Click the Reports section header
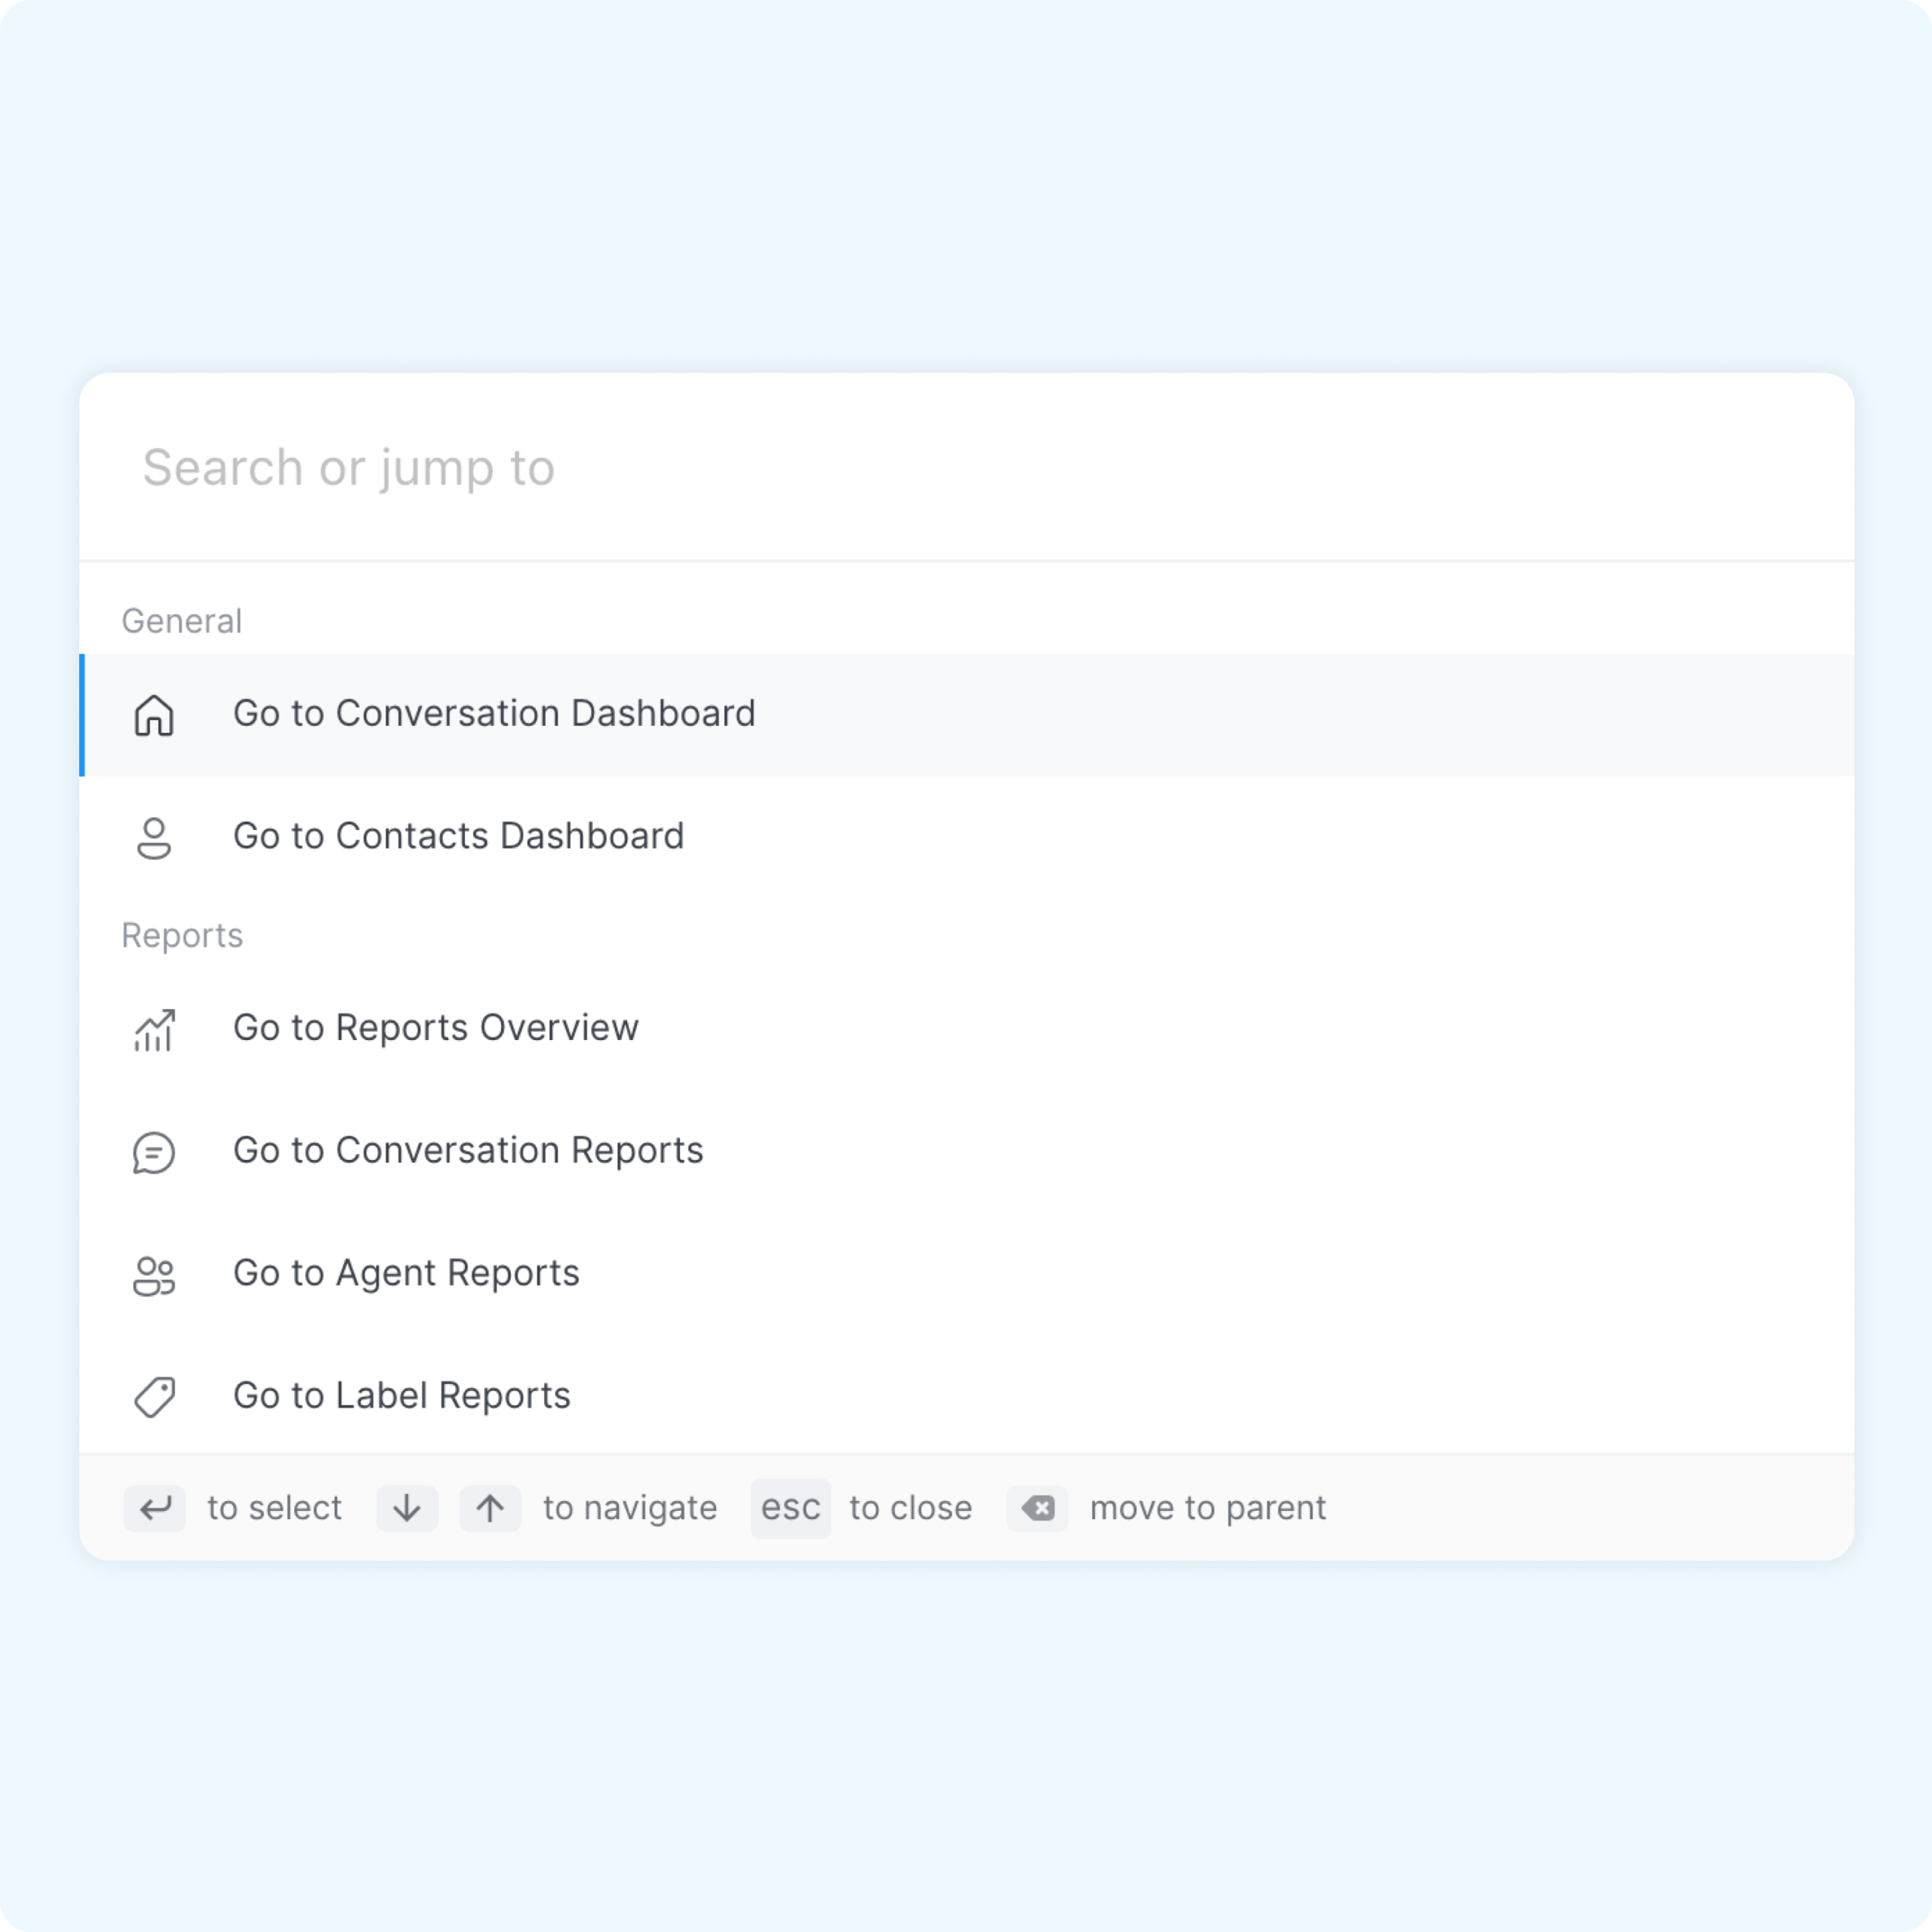 click(x=182, y=936)
